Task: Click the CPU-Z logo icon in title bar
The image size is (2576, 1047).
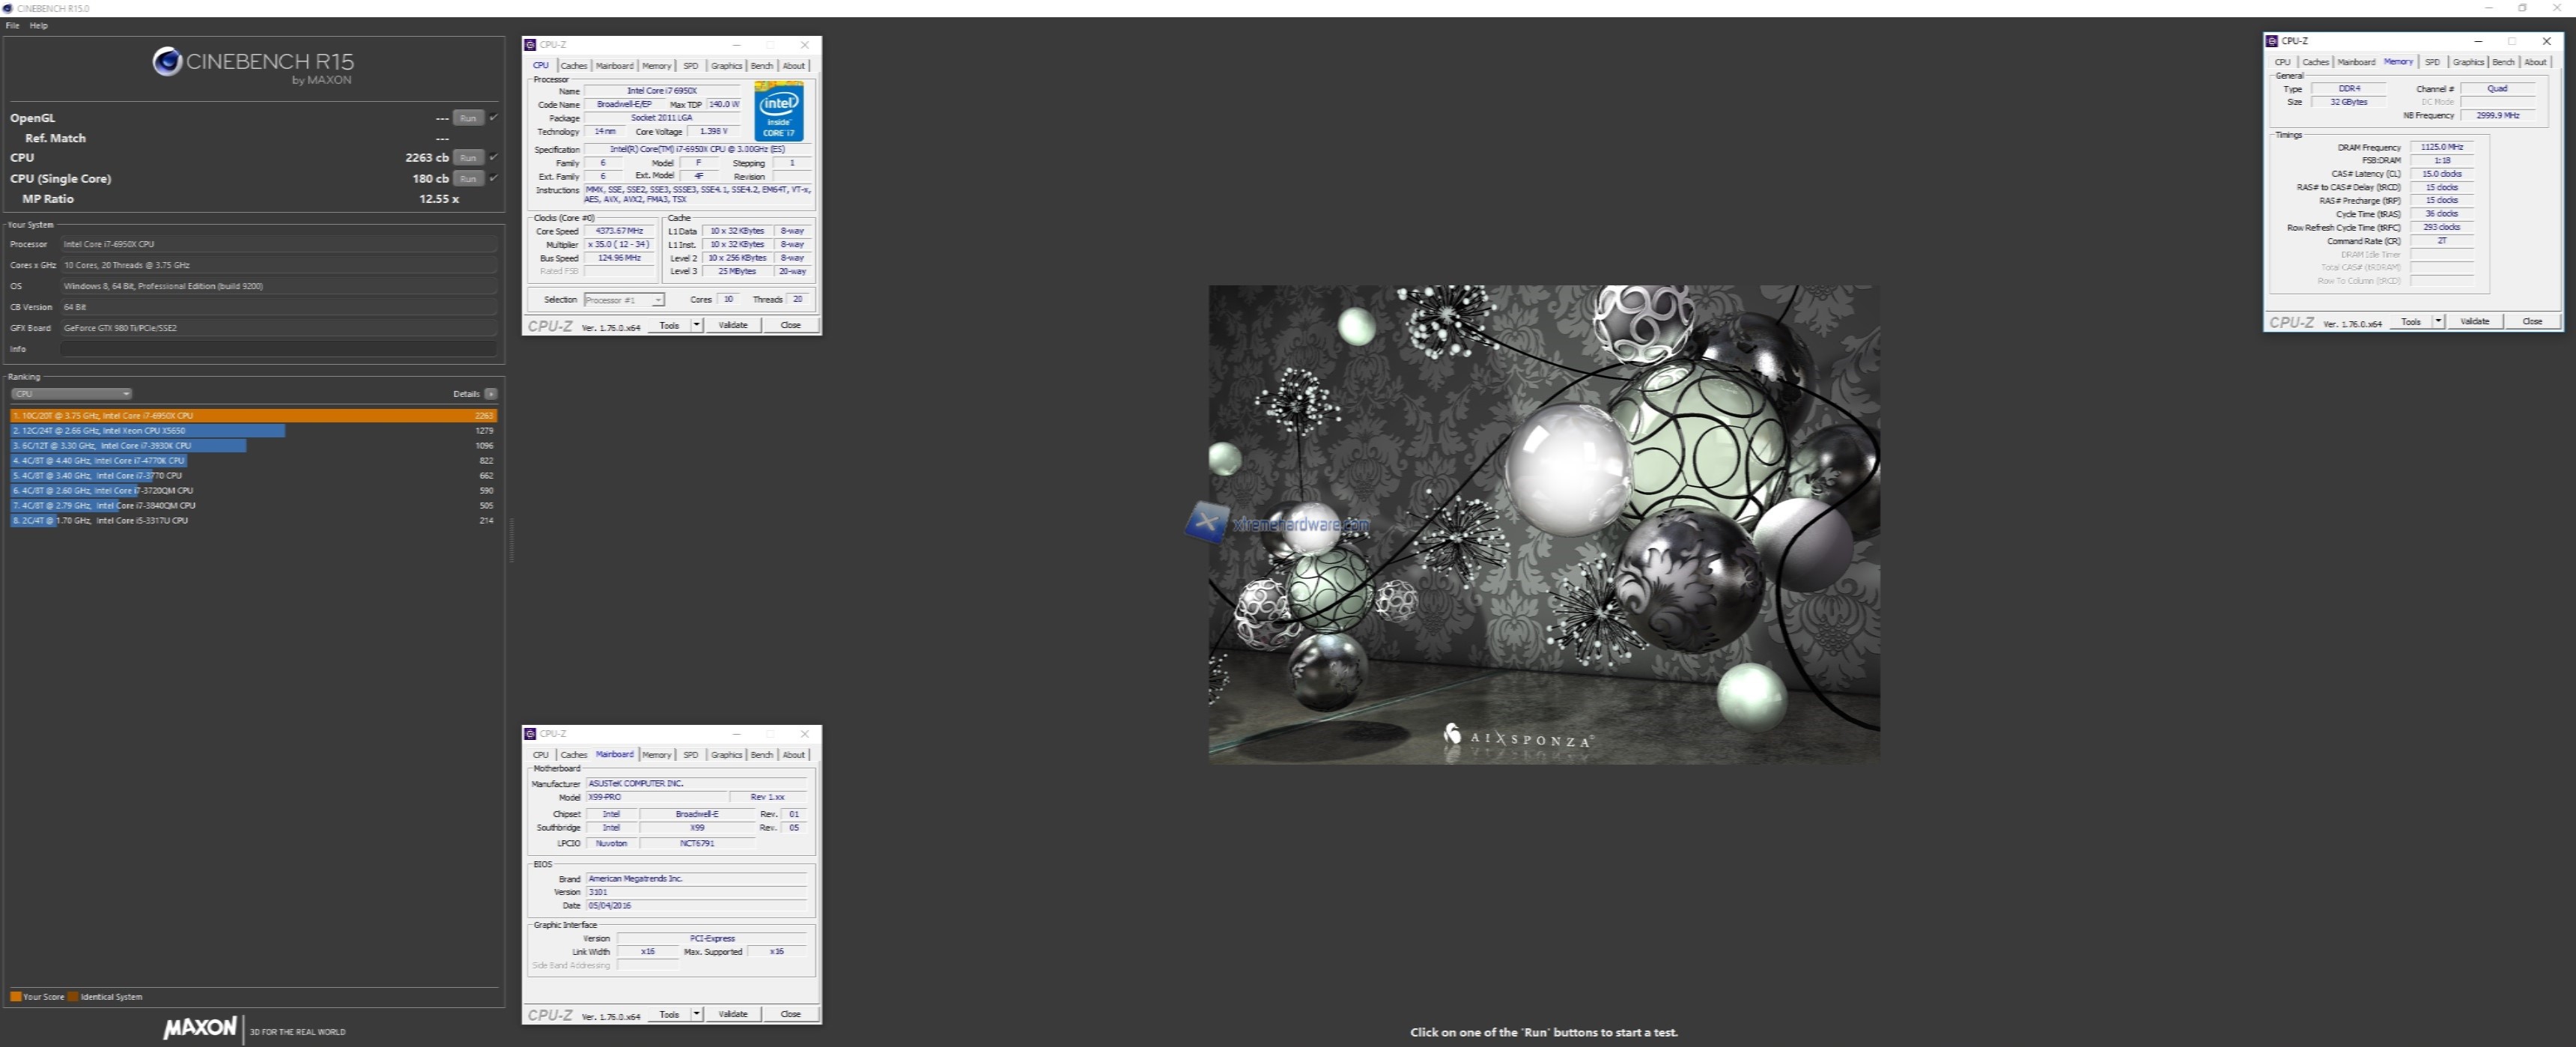Action: click(x=531, y=44)
